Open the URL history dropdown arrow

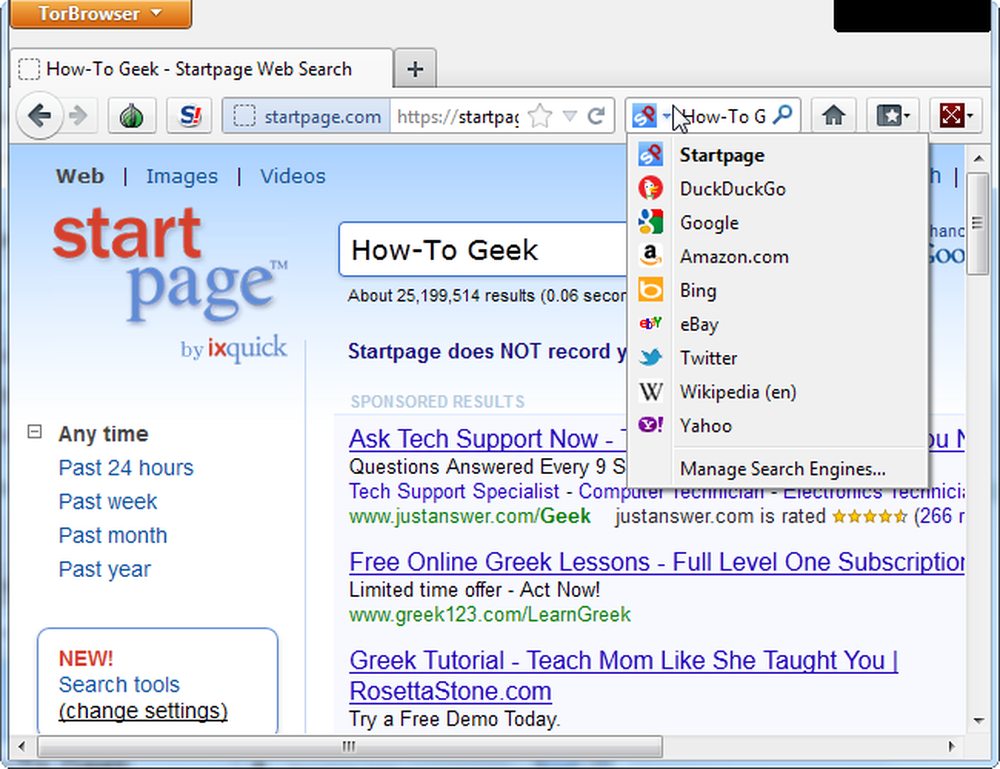coord(570,116)
